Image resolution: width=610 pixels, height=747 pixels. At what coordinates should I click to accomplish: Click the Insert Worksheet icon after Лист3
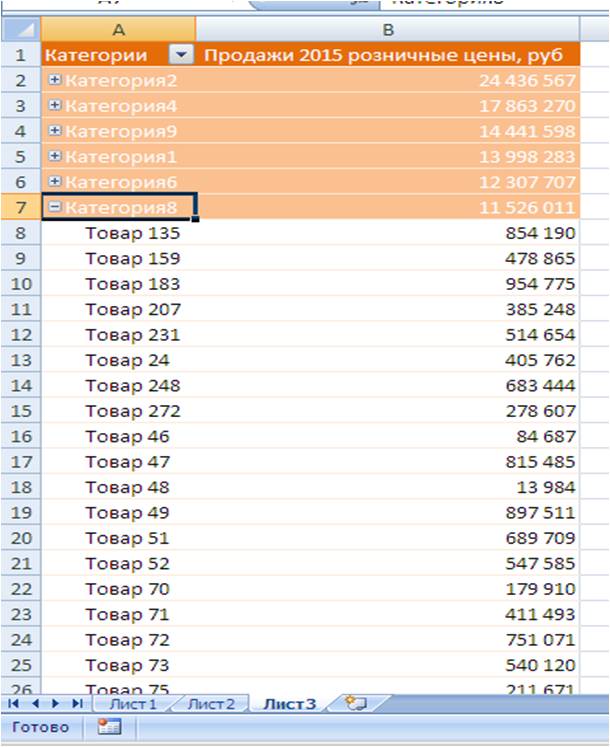coord(352,703)
